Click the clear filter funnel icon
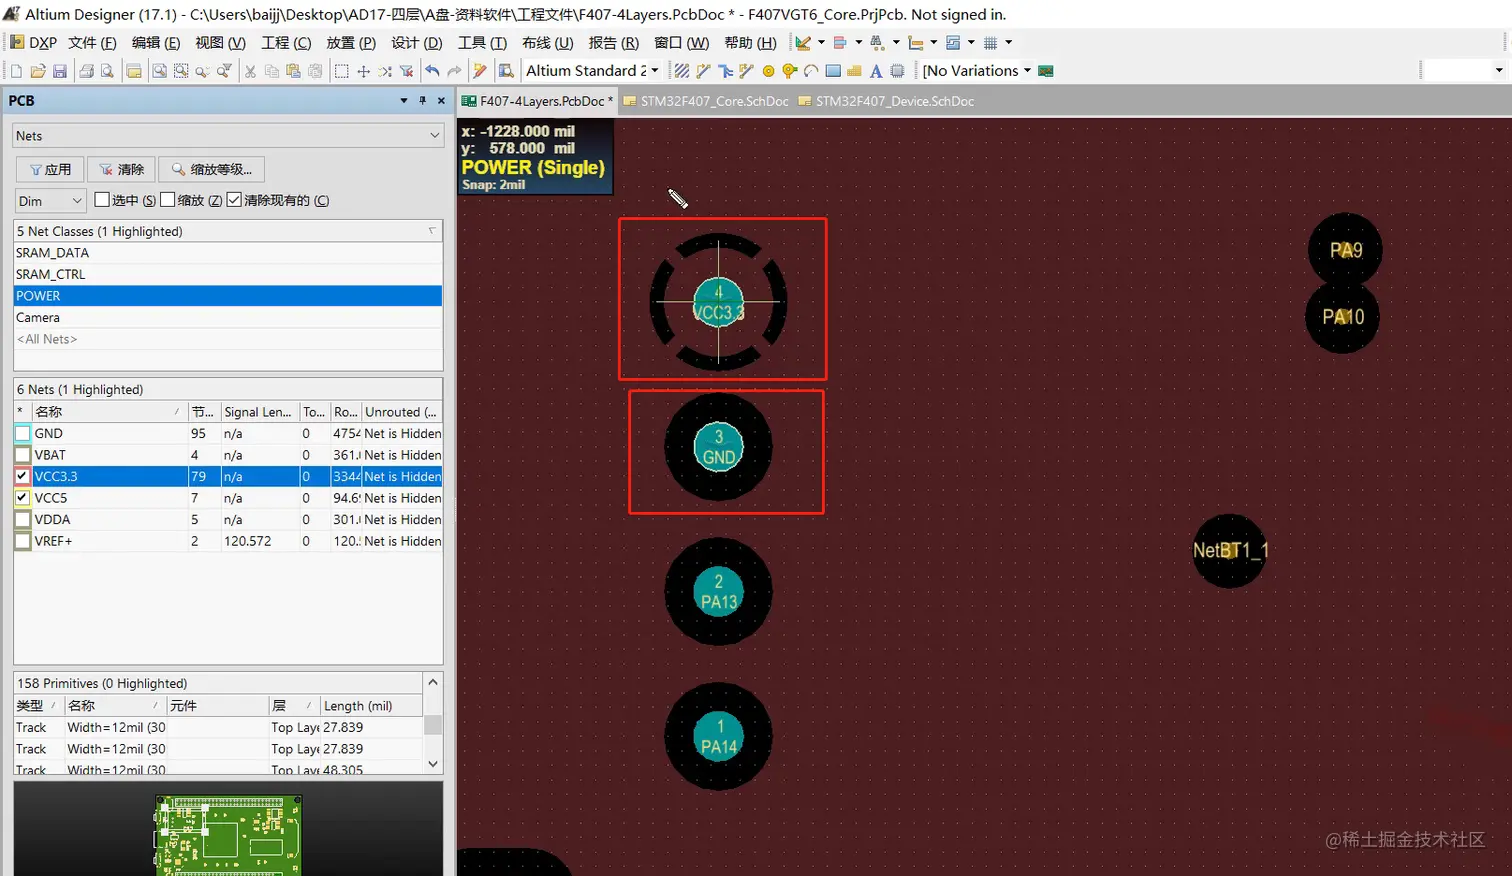This screenshot has width=1512, height=876. pyautogui.click(x=407, y=71)
